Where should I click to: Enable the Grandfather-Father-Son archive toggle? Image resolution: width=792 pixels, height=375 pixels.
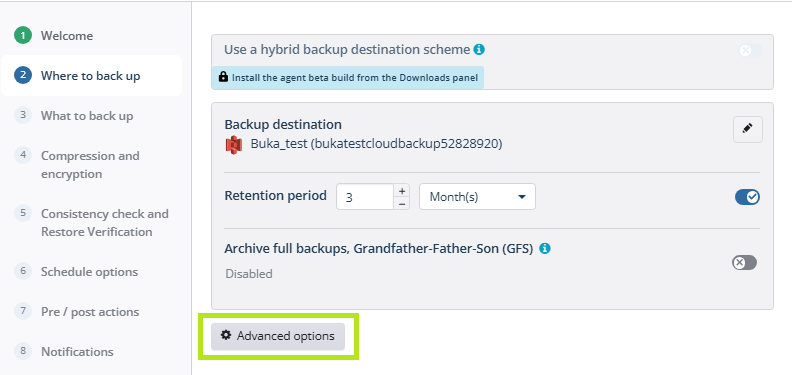745,263
